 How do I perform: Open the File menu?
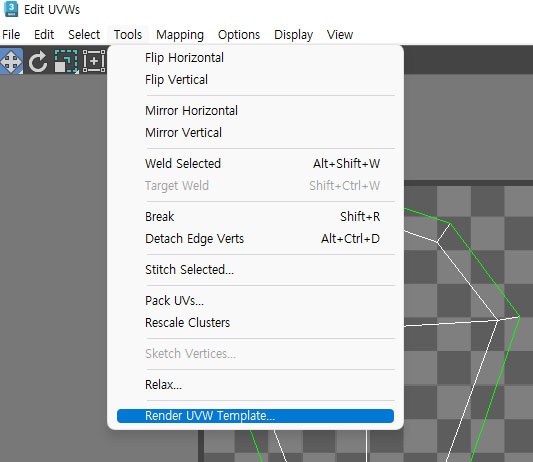pyautogui.click(x=11, y=35)
